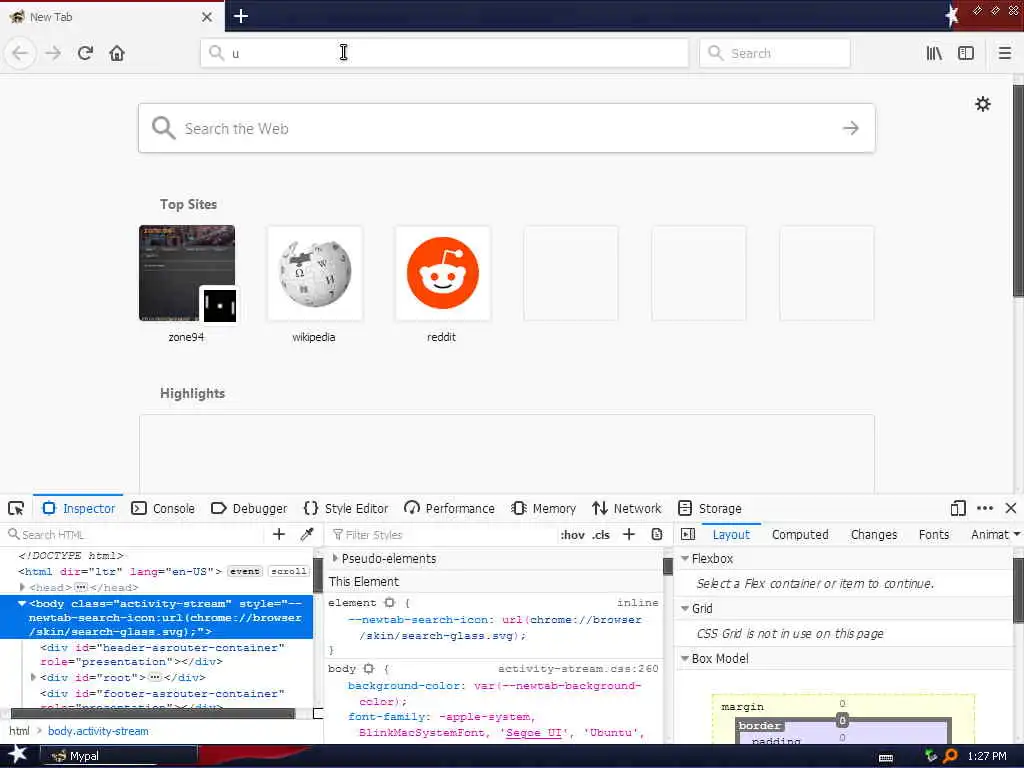Open a new tab with plus button

click(241, 16)
